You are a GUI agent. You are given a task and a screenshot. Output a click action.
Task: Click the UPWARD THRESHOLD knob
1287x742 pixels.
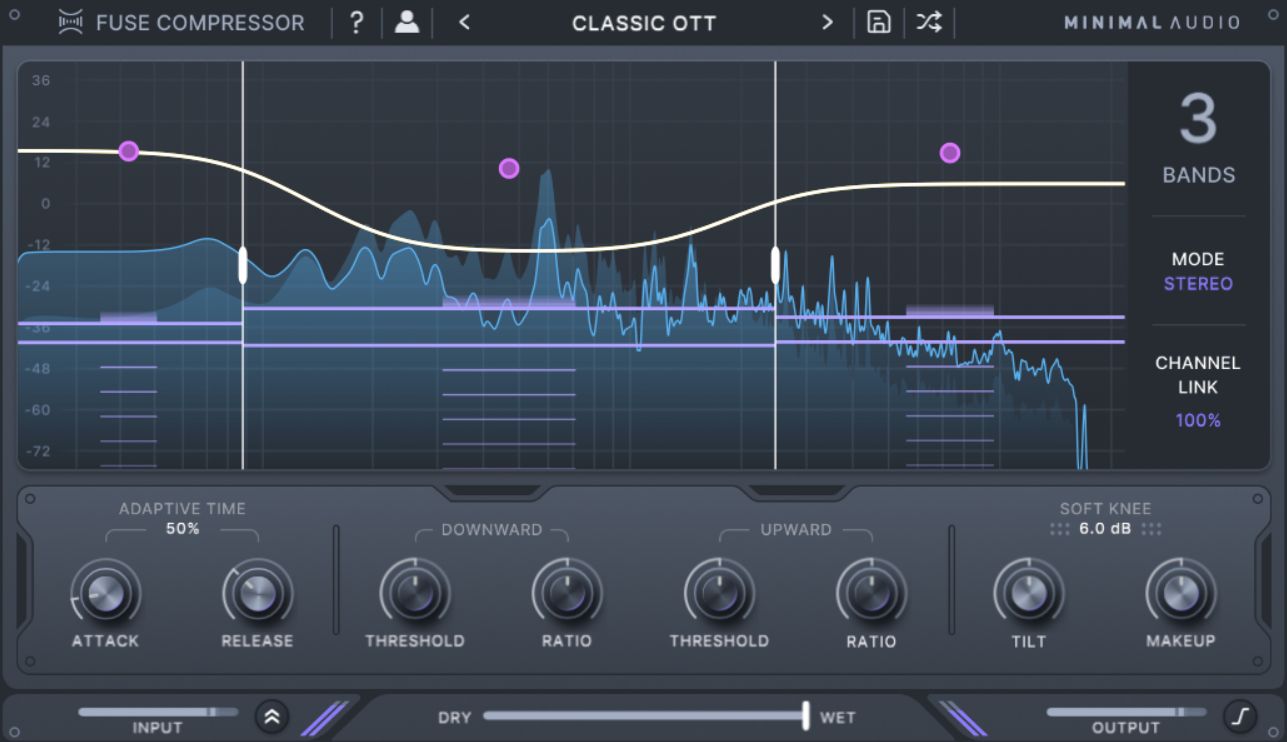click(719, 594)
